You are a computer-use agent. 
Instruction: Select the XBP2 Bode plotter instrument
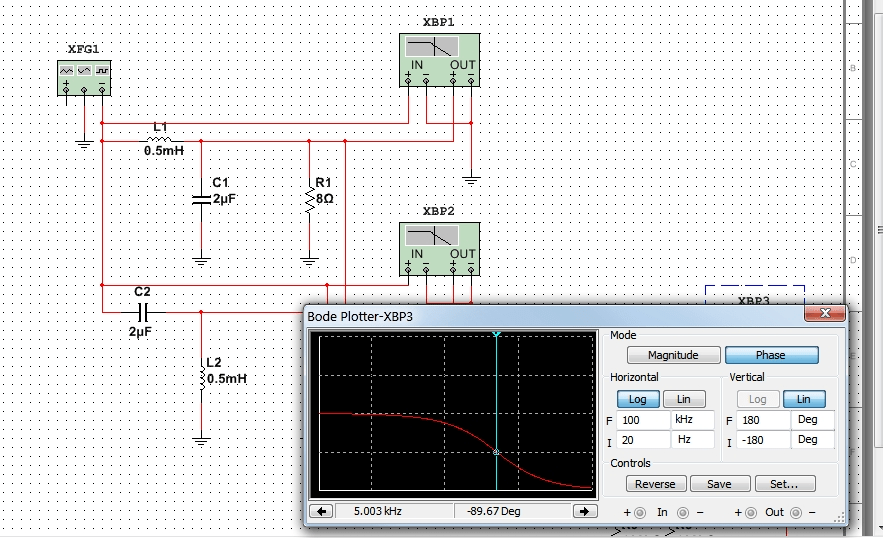(x=439, y=249)
